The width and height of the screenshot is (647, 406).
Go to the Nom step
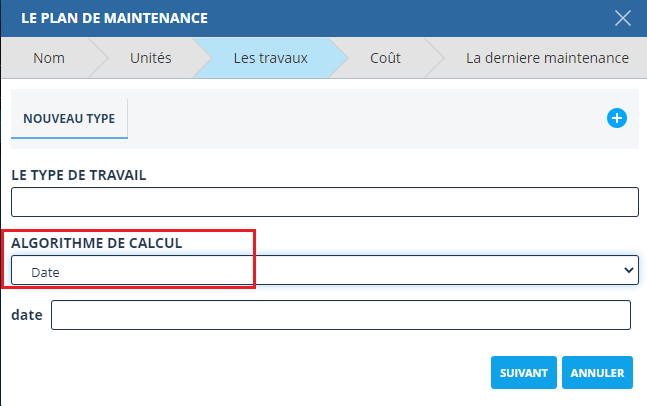49,58
